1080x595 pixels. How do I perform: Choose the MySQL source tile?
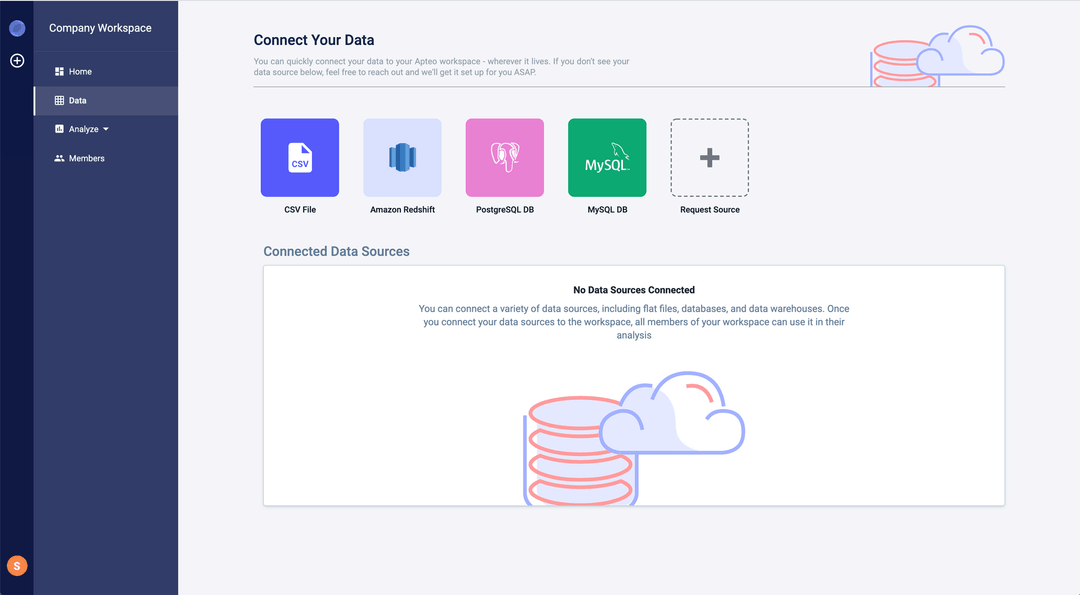[x=608, y=158]
